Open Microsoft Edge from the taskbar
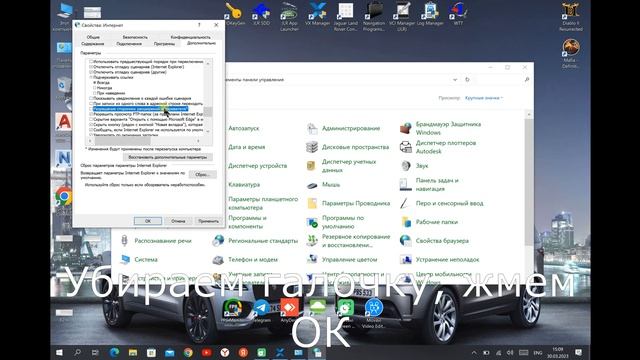 (x=114, y=352)
